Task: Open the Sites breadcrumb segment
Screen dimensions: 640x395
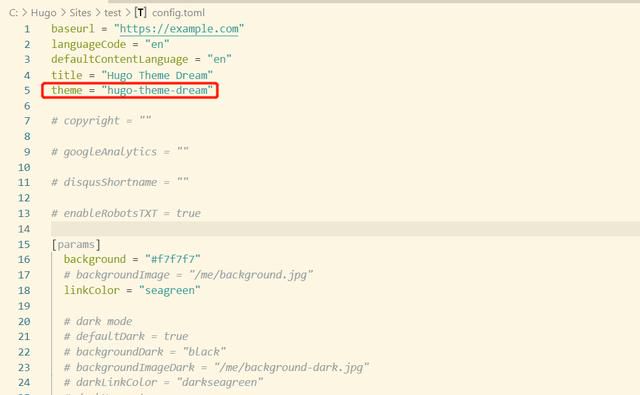Action: [80, 13]
